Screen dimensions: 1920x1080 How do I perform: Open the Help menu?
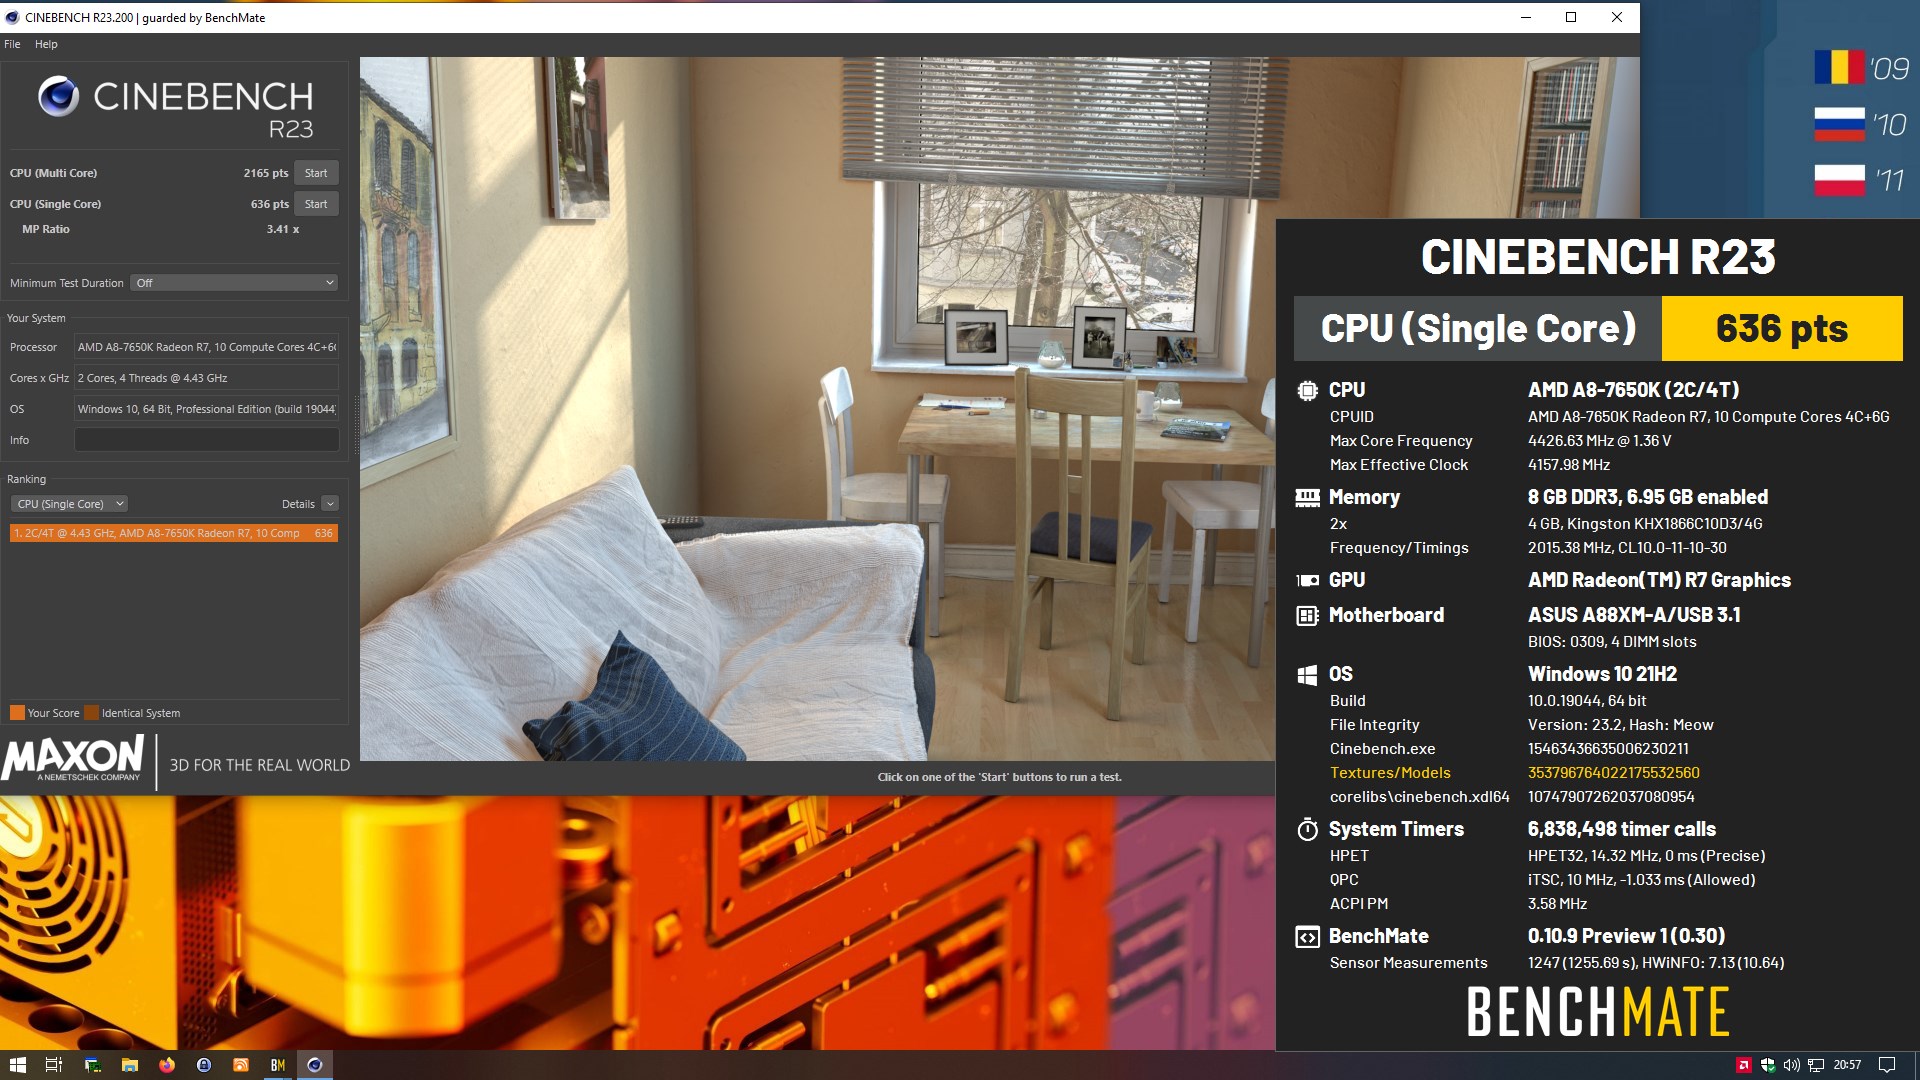point(46,44)
